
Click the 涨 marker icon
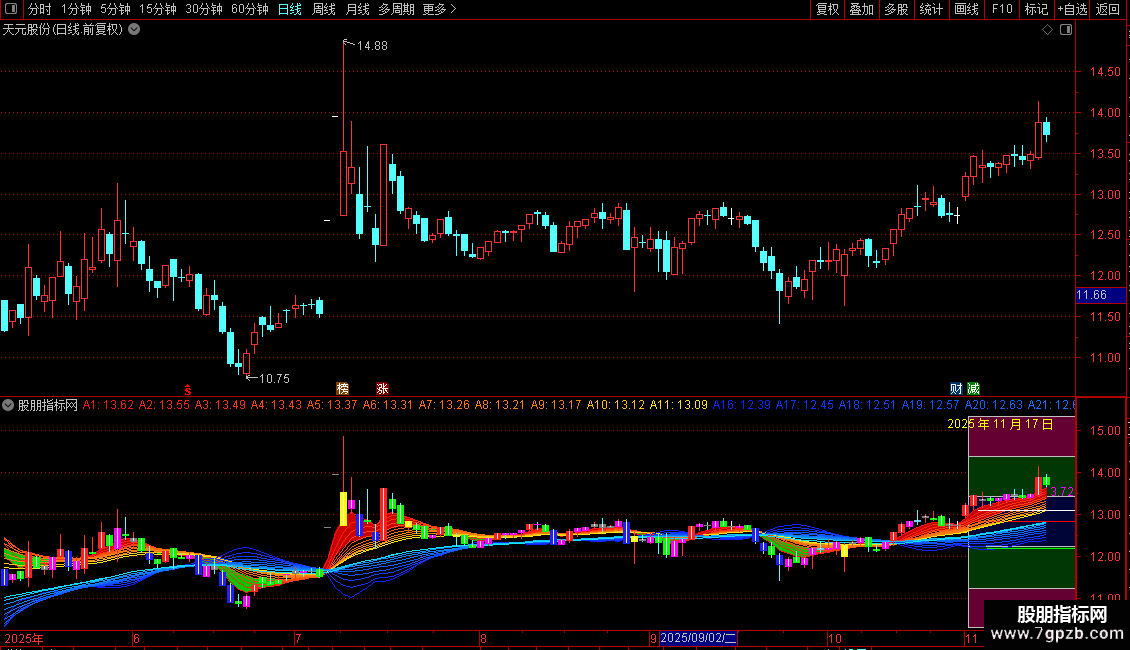[x=383, y=388]
